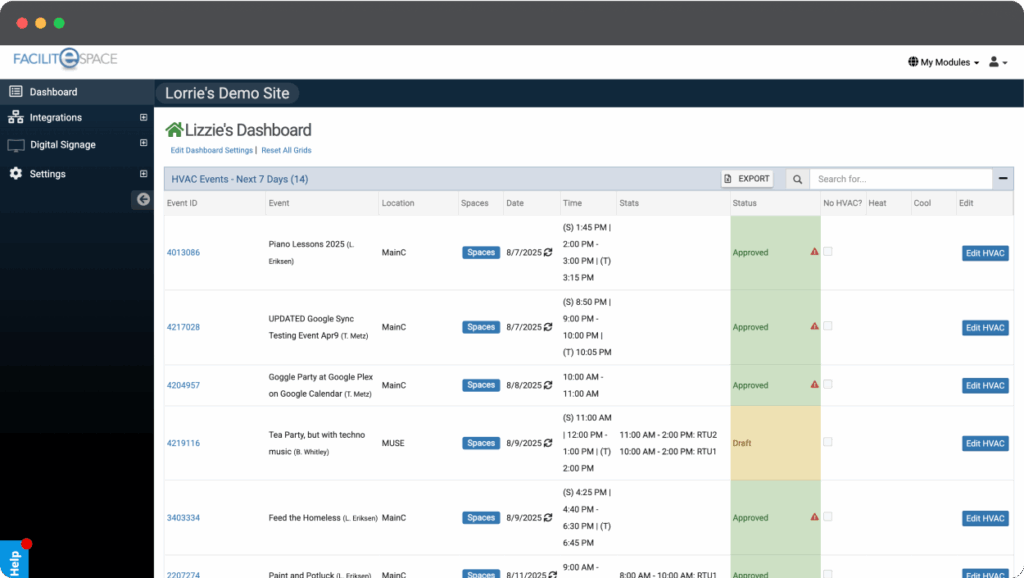The height and width of the screenshot is (578, 1024).
Task: Click into the Search for field
Action: pos(898,179)
